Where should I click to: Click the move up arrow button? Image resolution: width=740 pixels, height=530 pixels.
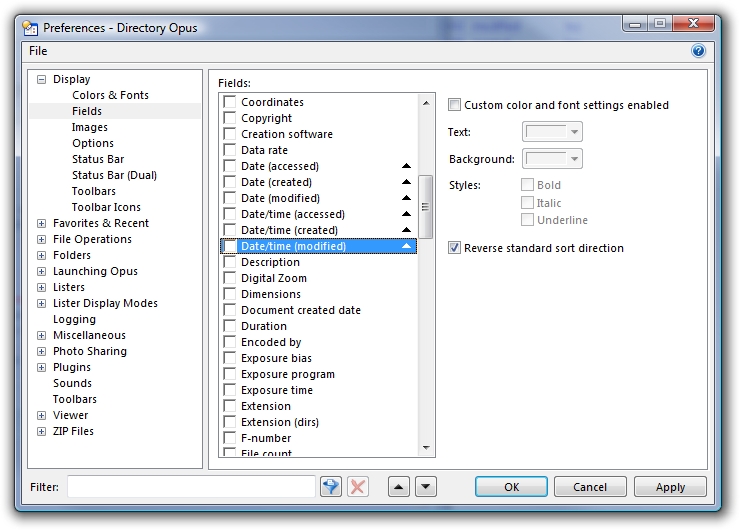[399, 487]
